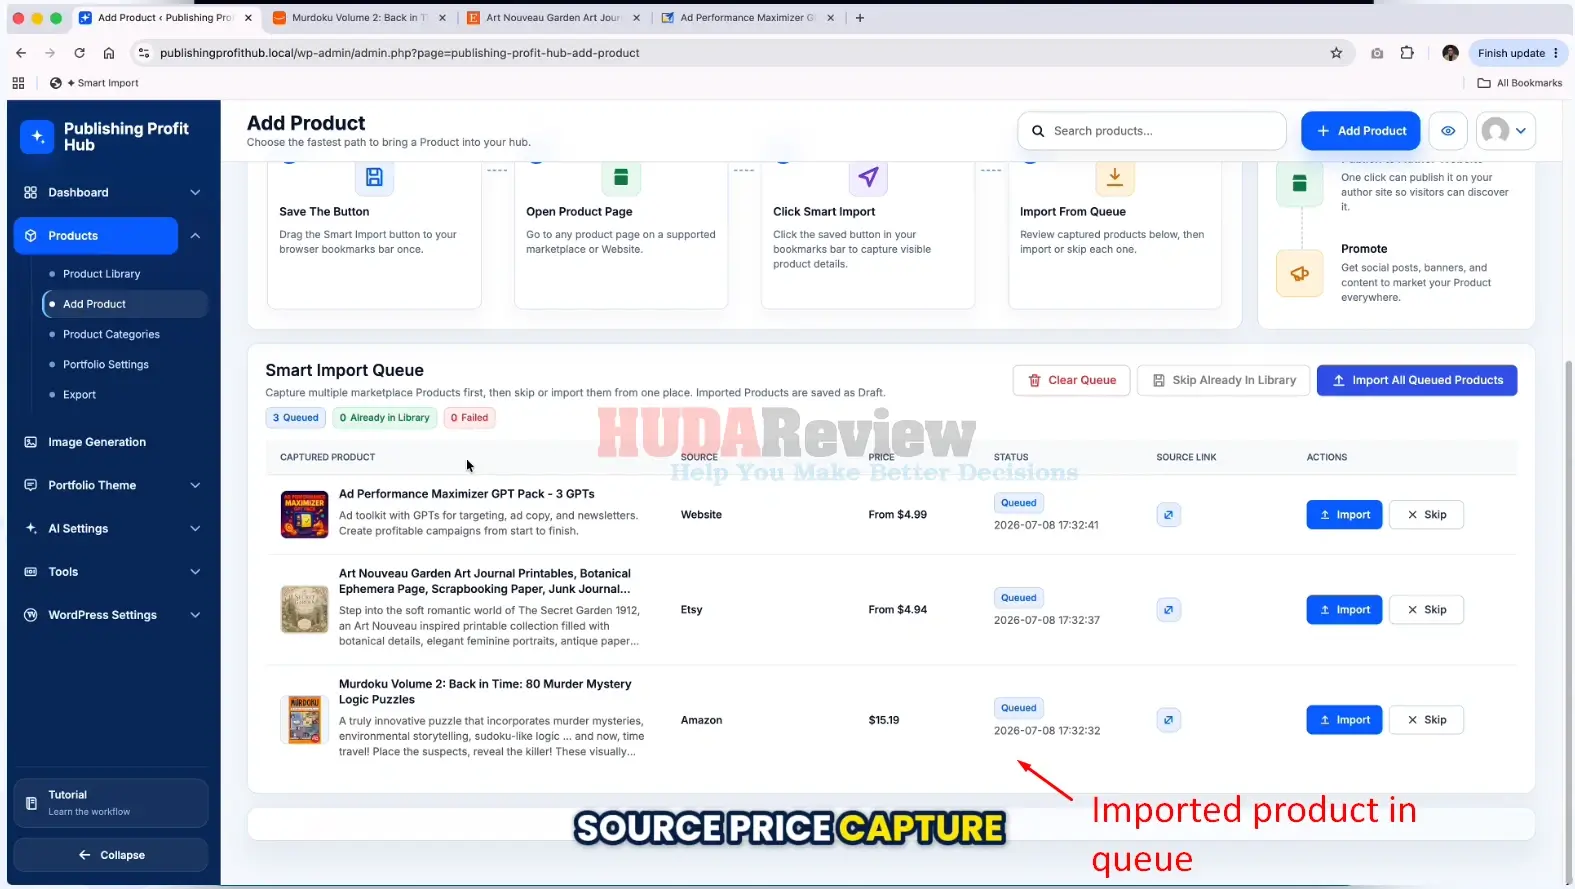Image resolution: width=1575 pixels, height=889 pixels.
Task: Click the Clear Queue button
Action: (x=1071, y=380)
